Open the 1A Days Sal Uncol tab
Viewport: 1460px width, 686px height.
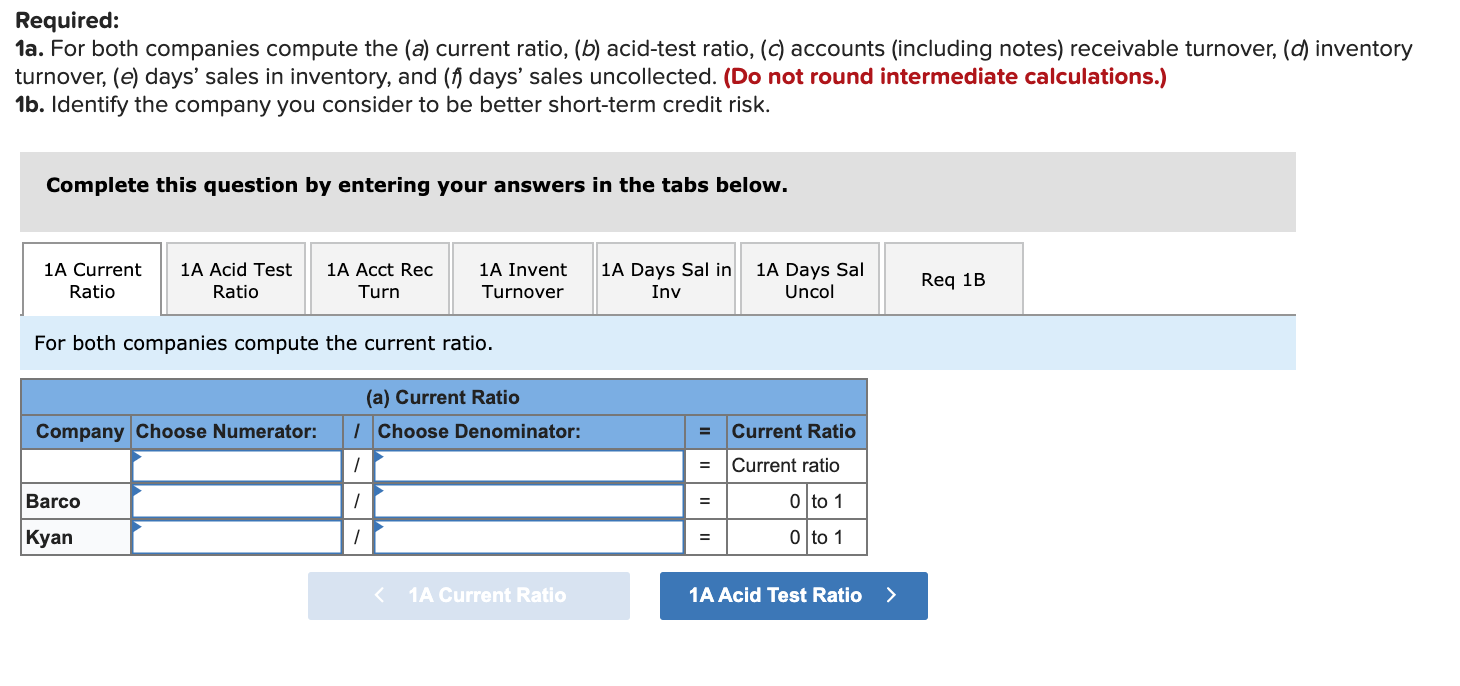pos(810,280)
